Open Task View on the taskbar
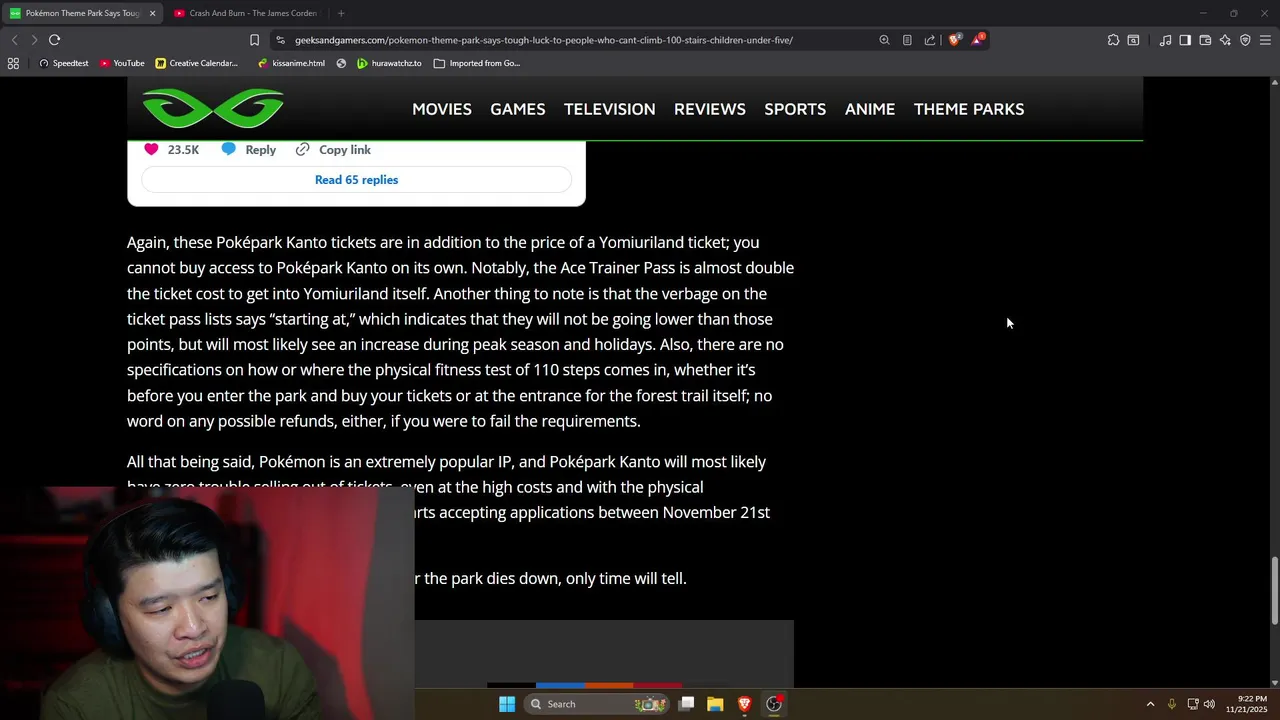This screenshot has width=1280, height=720. (x=687, y=704)
